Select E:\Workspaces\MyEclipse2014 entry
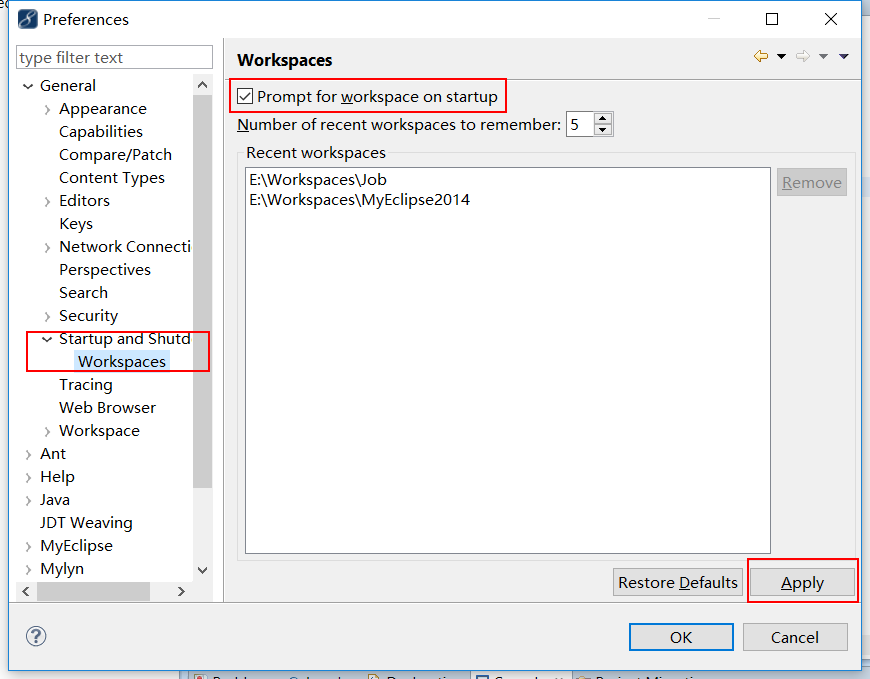 (x=360, y=200)
